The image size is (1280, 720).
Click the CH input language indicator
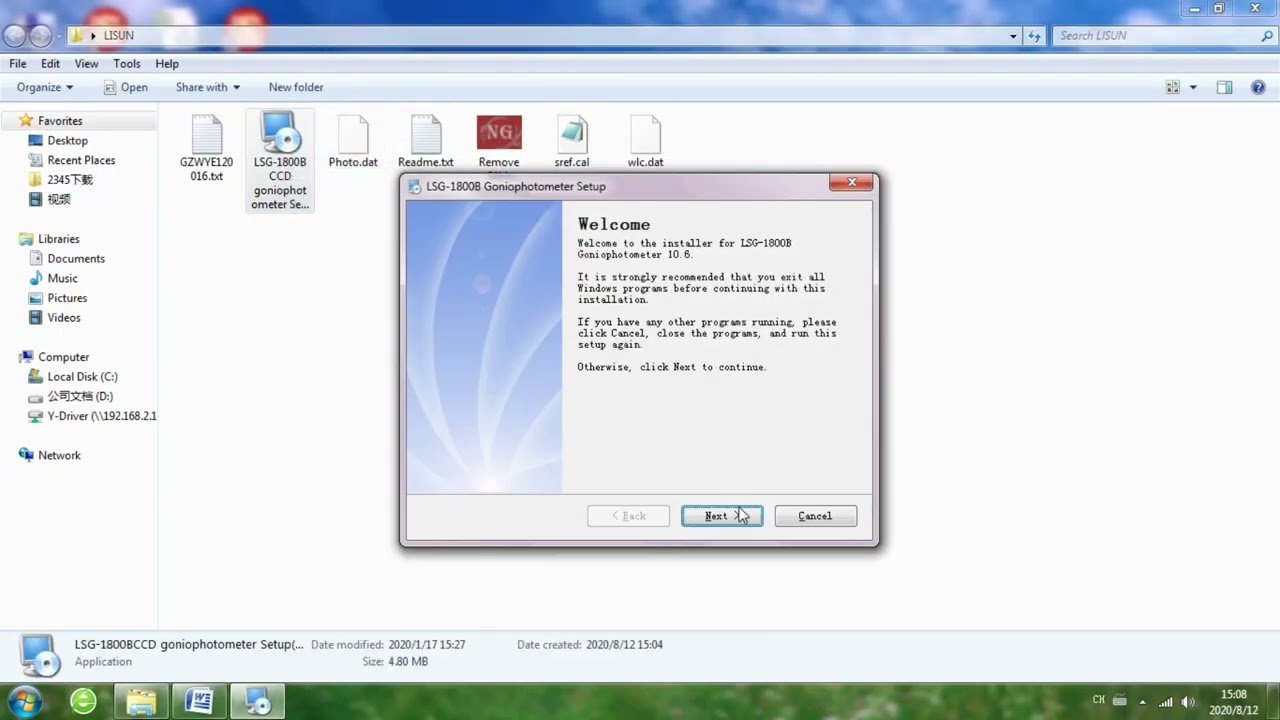pos(1099,700)
